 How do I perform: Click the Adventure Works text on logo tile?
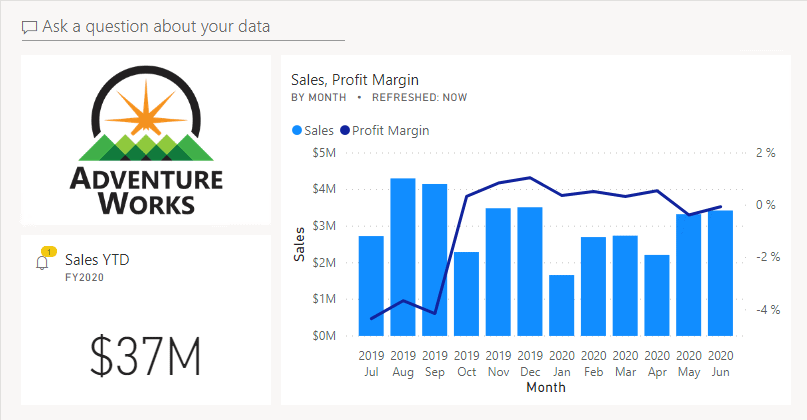(146, 192)
